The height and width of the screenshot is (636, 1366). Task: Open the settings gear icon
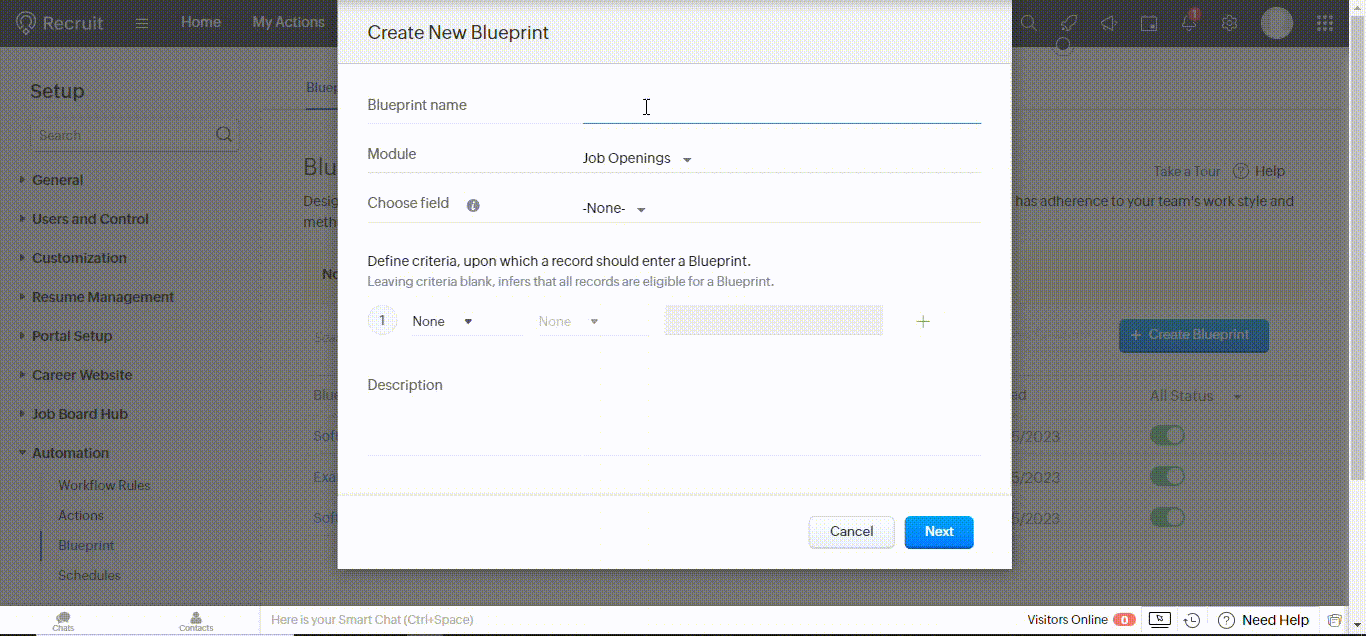[x=1229, y=22]
